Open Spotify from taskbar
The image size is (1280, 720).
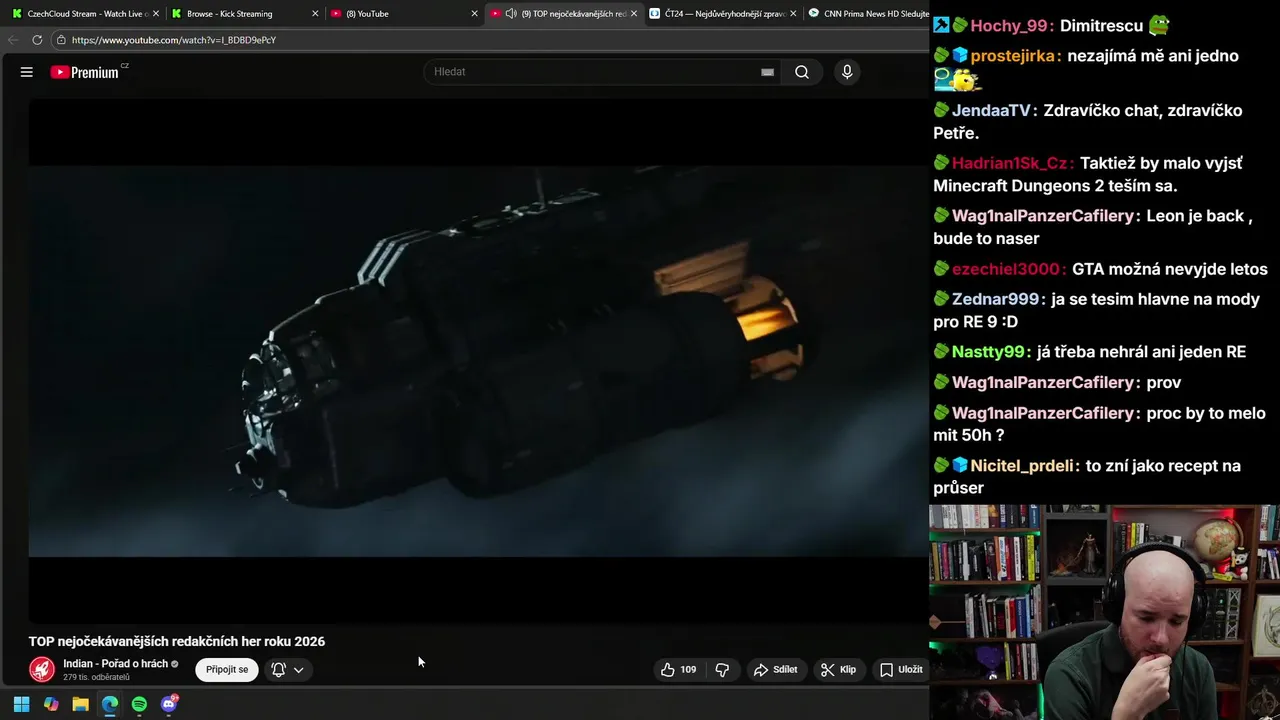[x=139, y=704]
